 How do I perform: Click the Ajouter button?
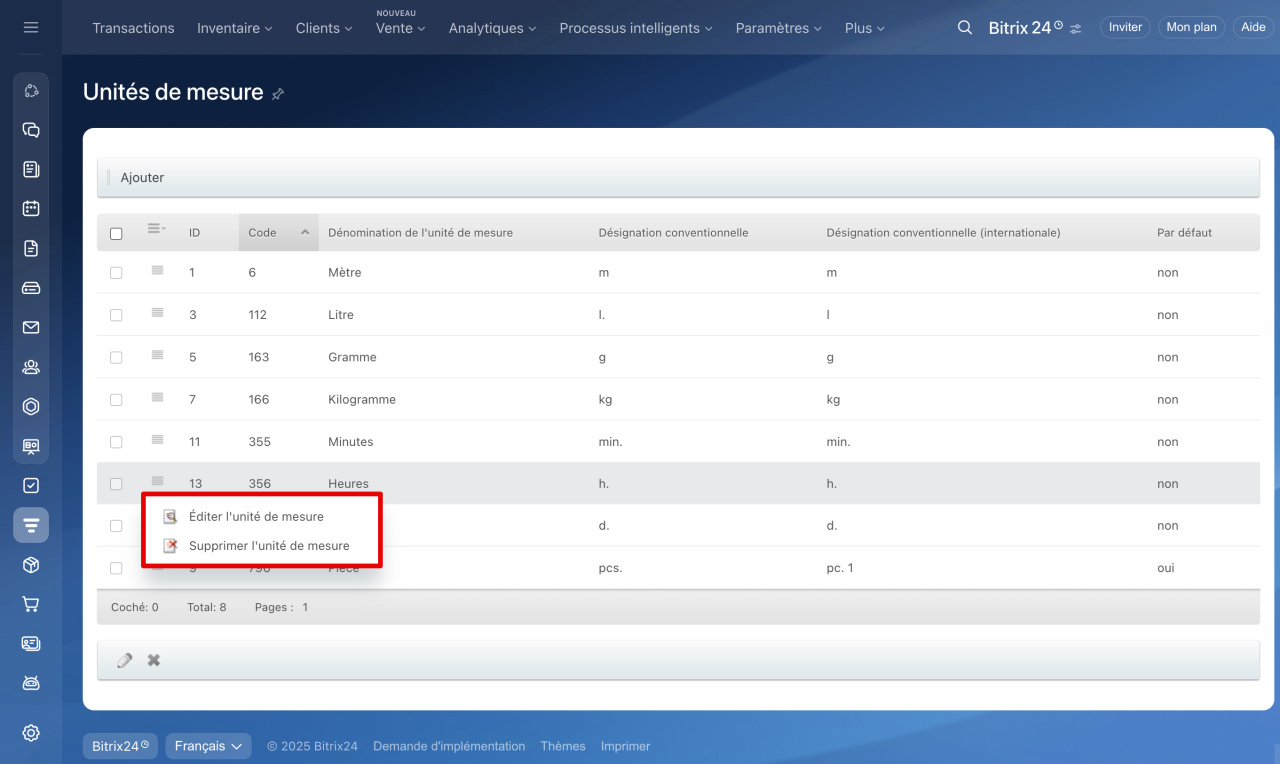142,178
